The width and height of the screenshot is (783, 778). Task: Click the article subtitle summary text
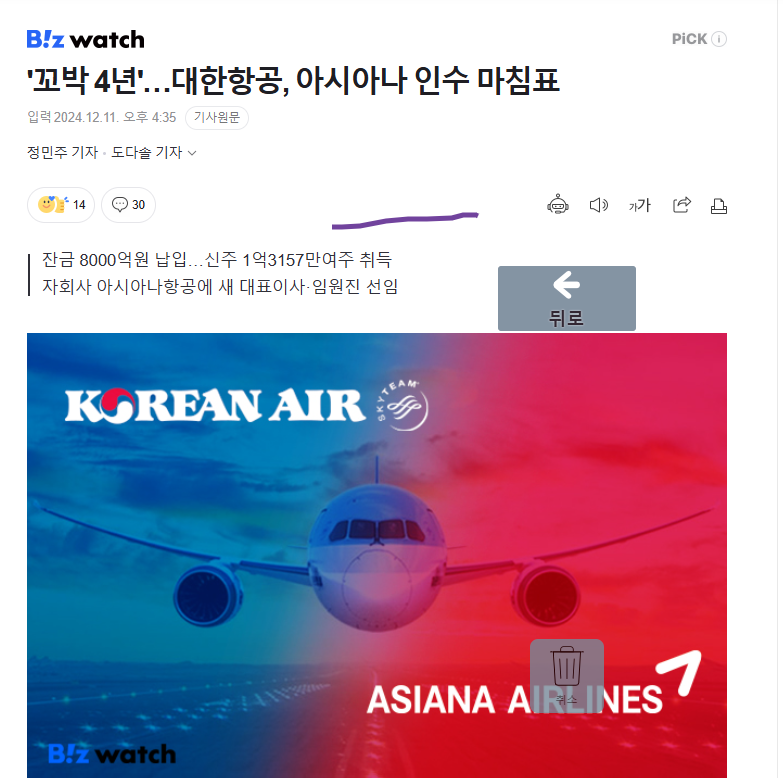coord(220,273)
